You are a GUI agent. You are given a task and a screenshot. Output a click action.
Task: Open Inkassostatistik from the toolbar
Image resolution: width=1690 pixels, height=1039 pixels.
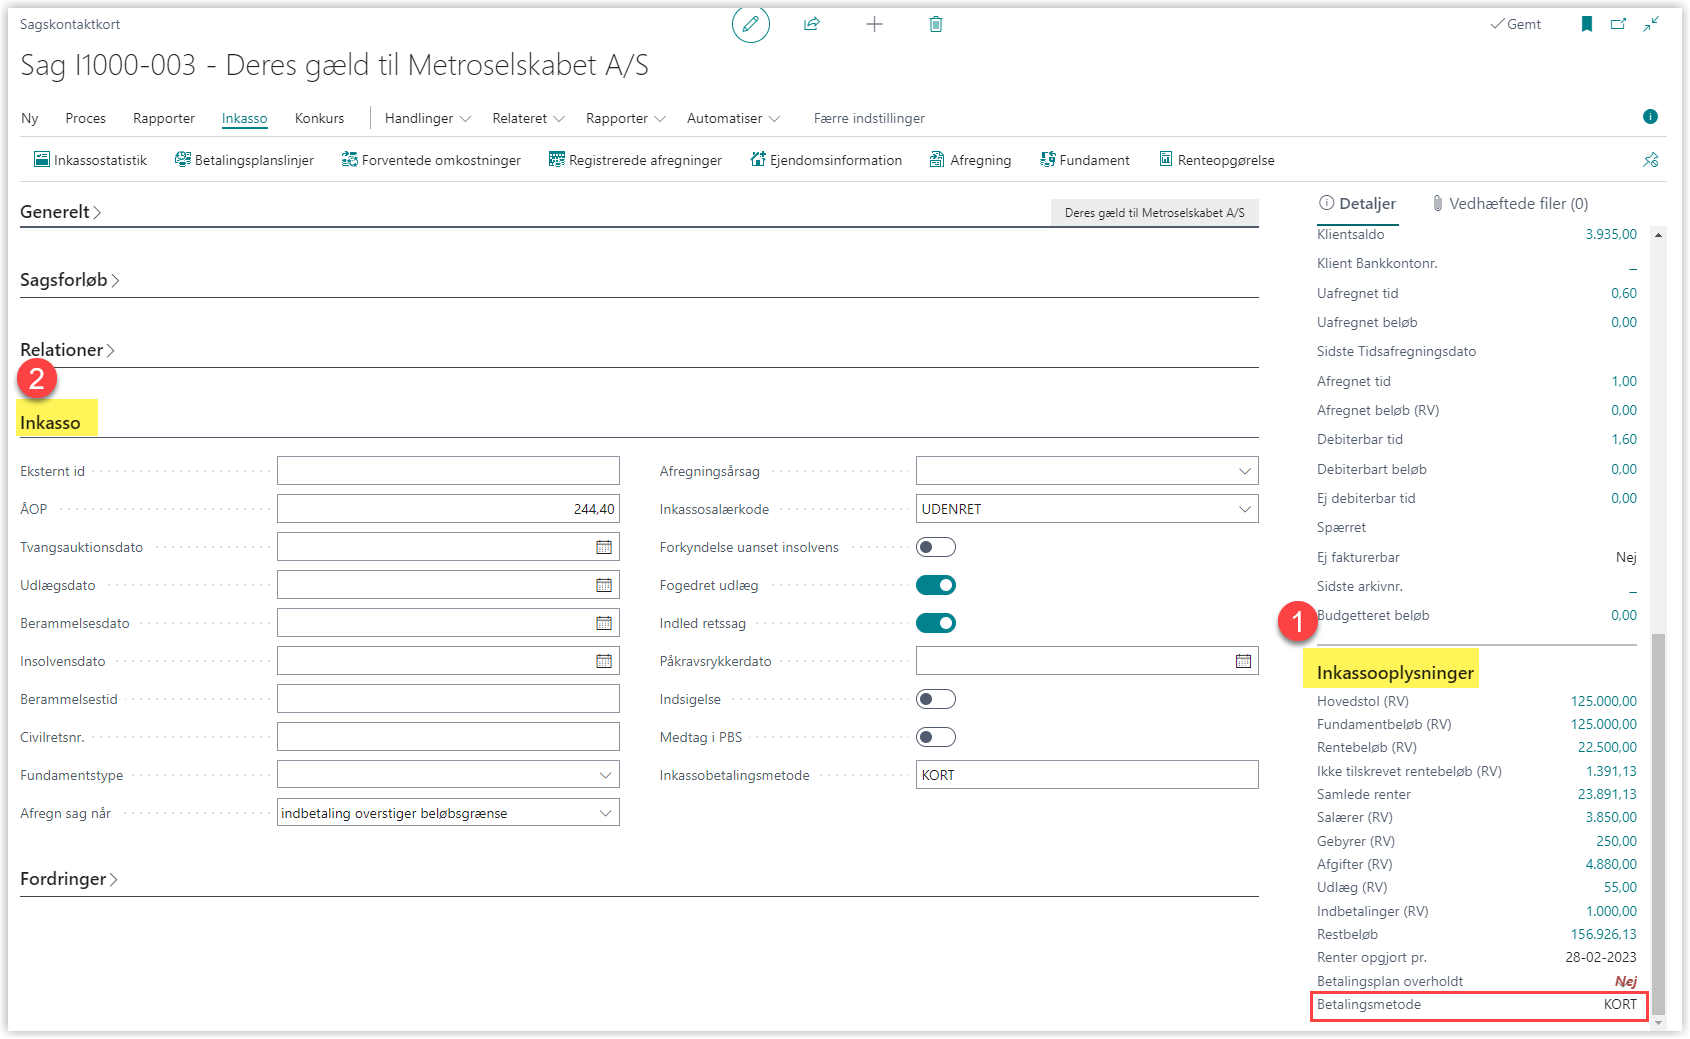pos(90,160)
